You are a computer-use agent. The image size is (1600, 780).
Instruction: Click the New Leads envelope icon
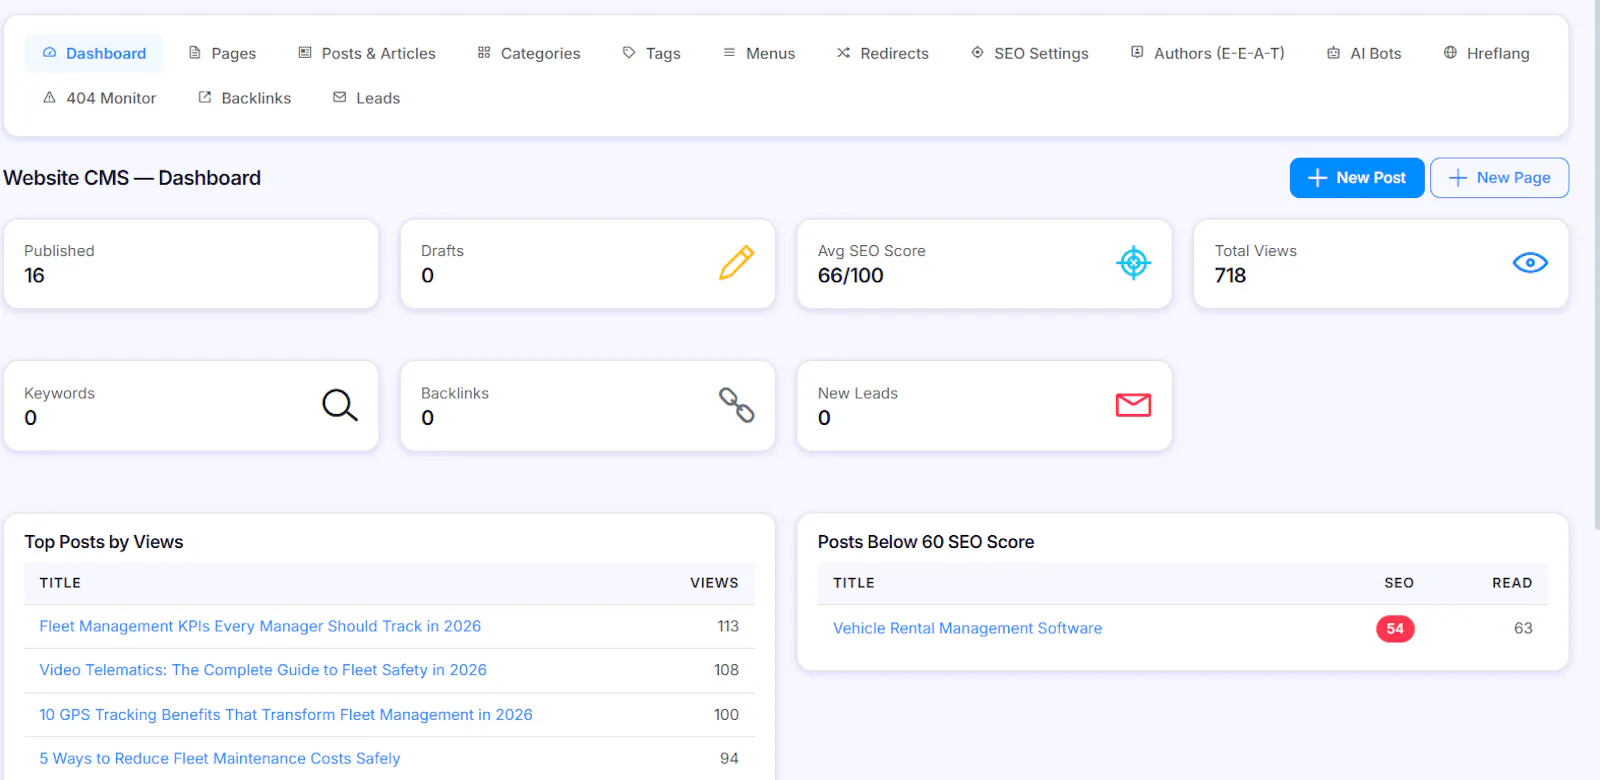pyautogui.click(x=1133, y=405)
